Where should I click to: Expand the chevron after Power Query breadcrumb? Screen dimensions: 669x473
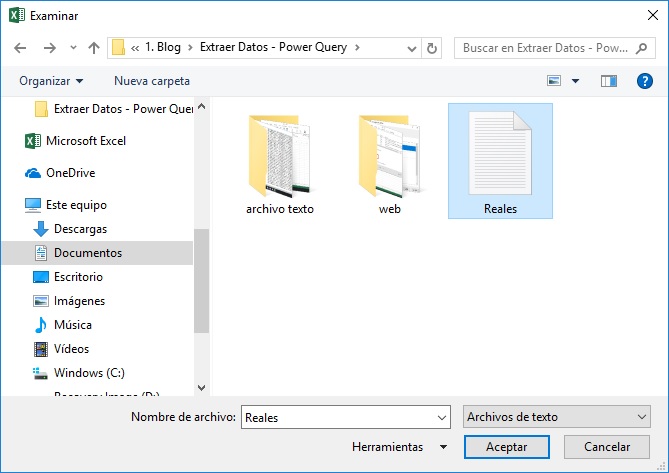click(358, 47)
